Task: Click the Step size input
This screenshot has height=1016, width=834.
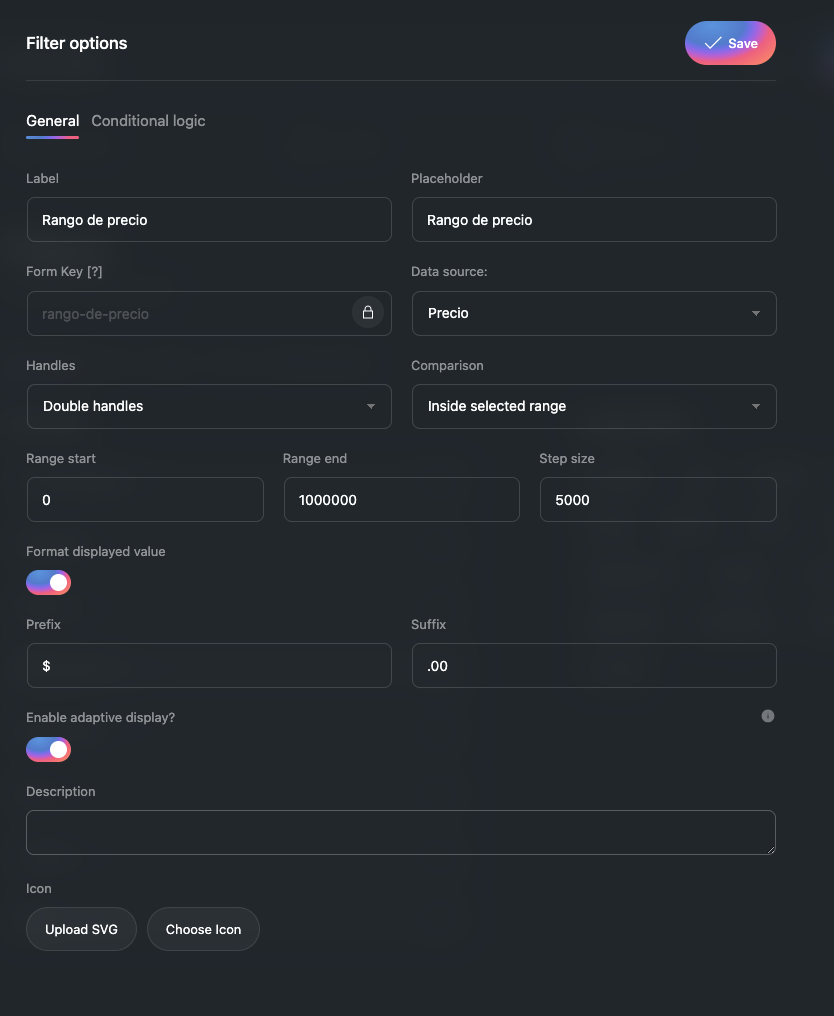Action: 658,500
